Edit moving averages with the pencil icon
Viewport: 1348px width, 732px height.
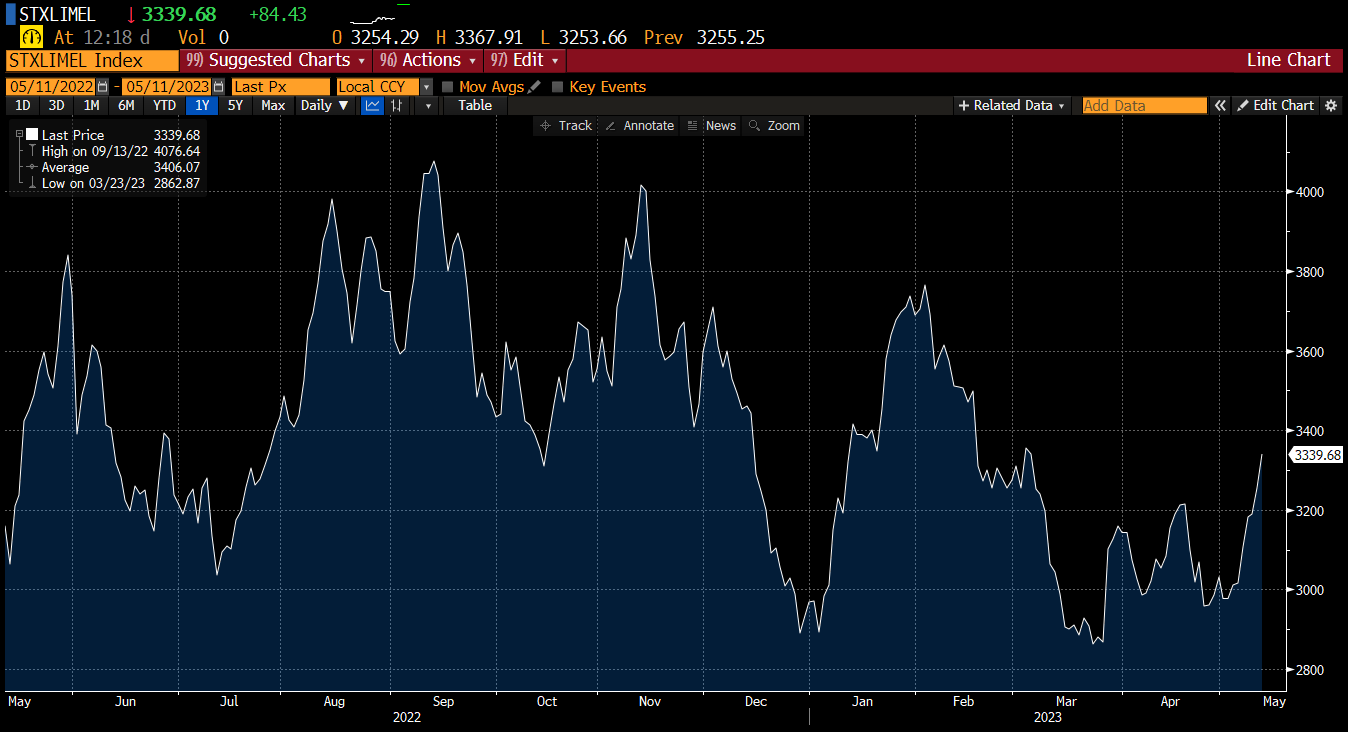click(x=535, y=87)
